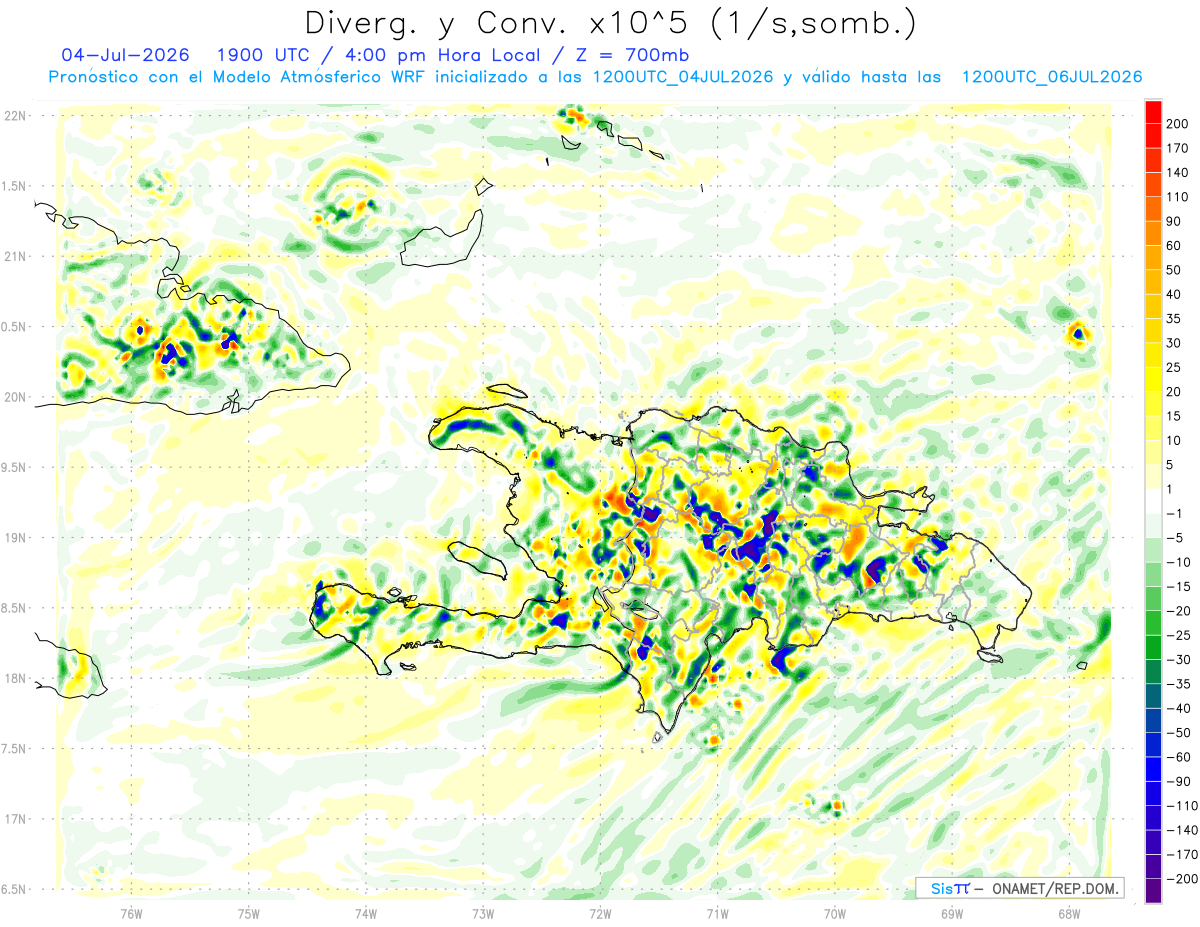Click the "1200UTC_06JUL2026" valid-until time

(x=1052, y=77)
